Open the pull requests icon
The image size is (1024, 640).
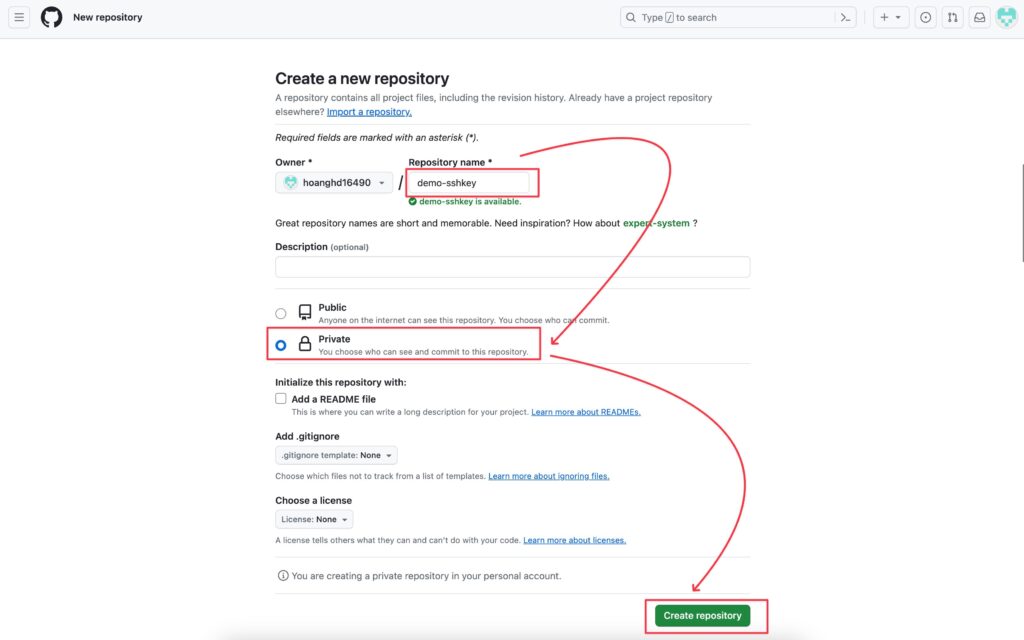pyautogui.click(x=953, y=18)
